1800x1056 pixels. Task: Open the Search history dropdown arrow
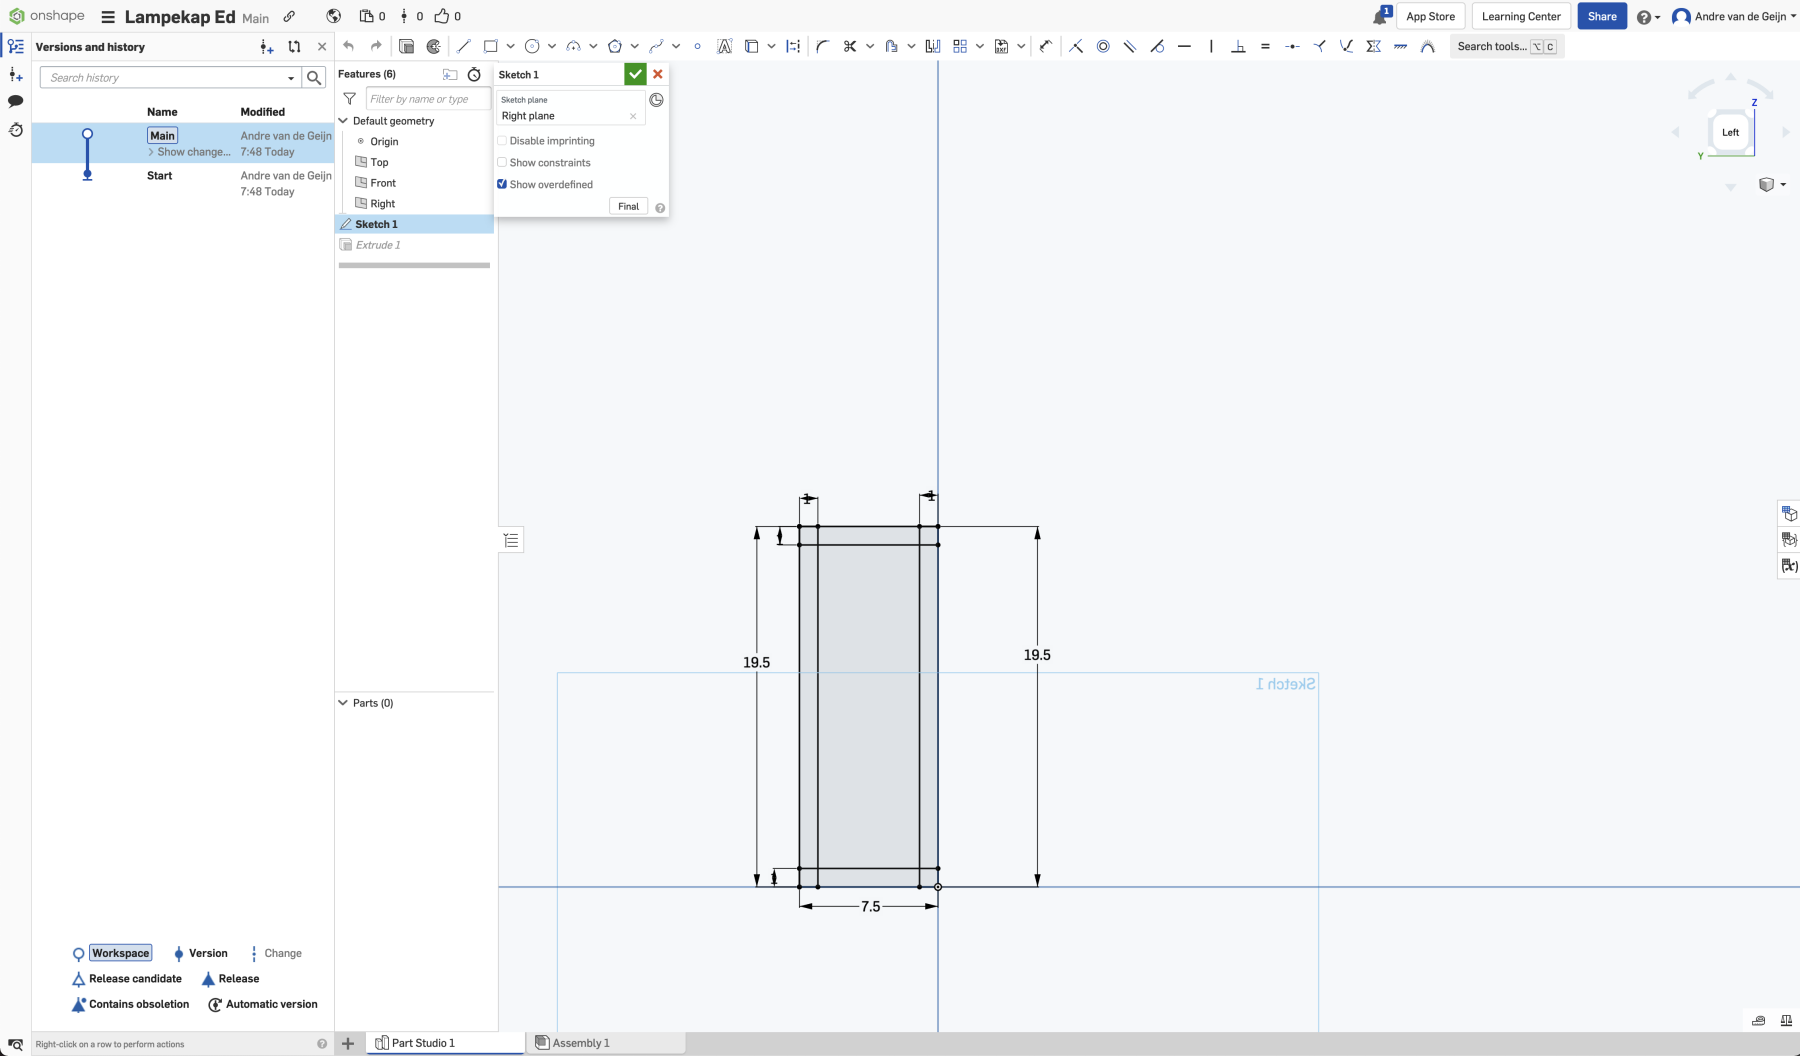pos(291,78)
